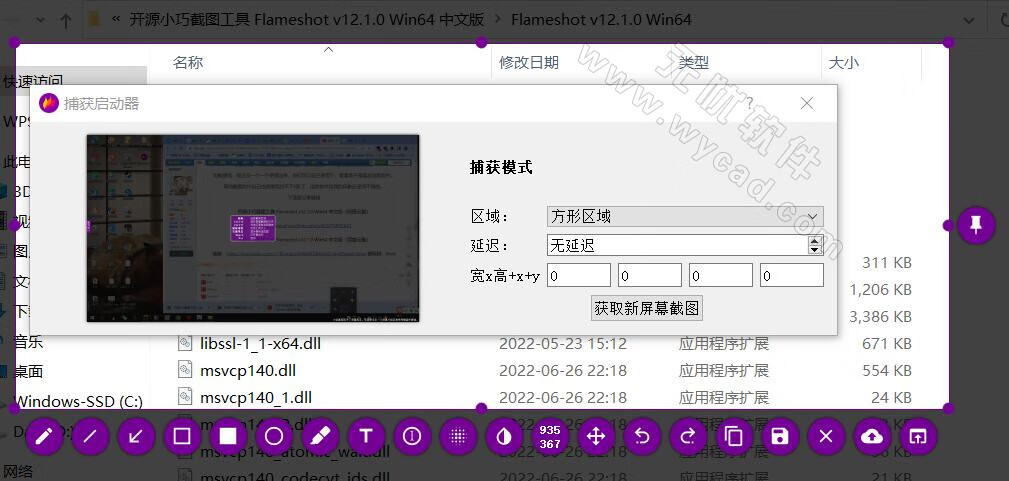Select the straight Line tool

[x=90, y=436]
